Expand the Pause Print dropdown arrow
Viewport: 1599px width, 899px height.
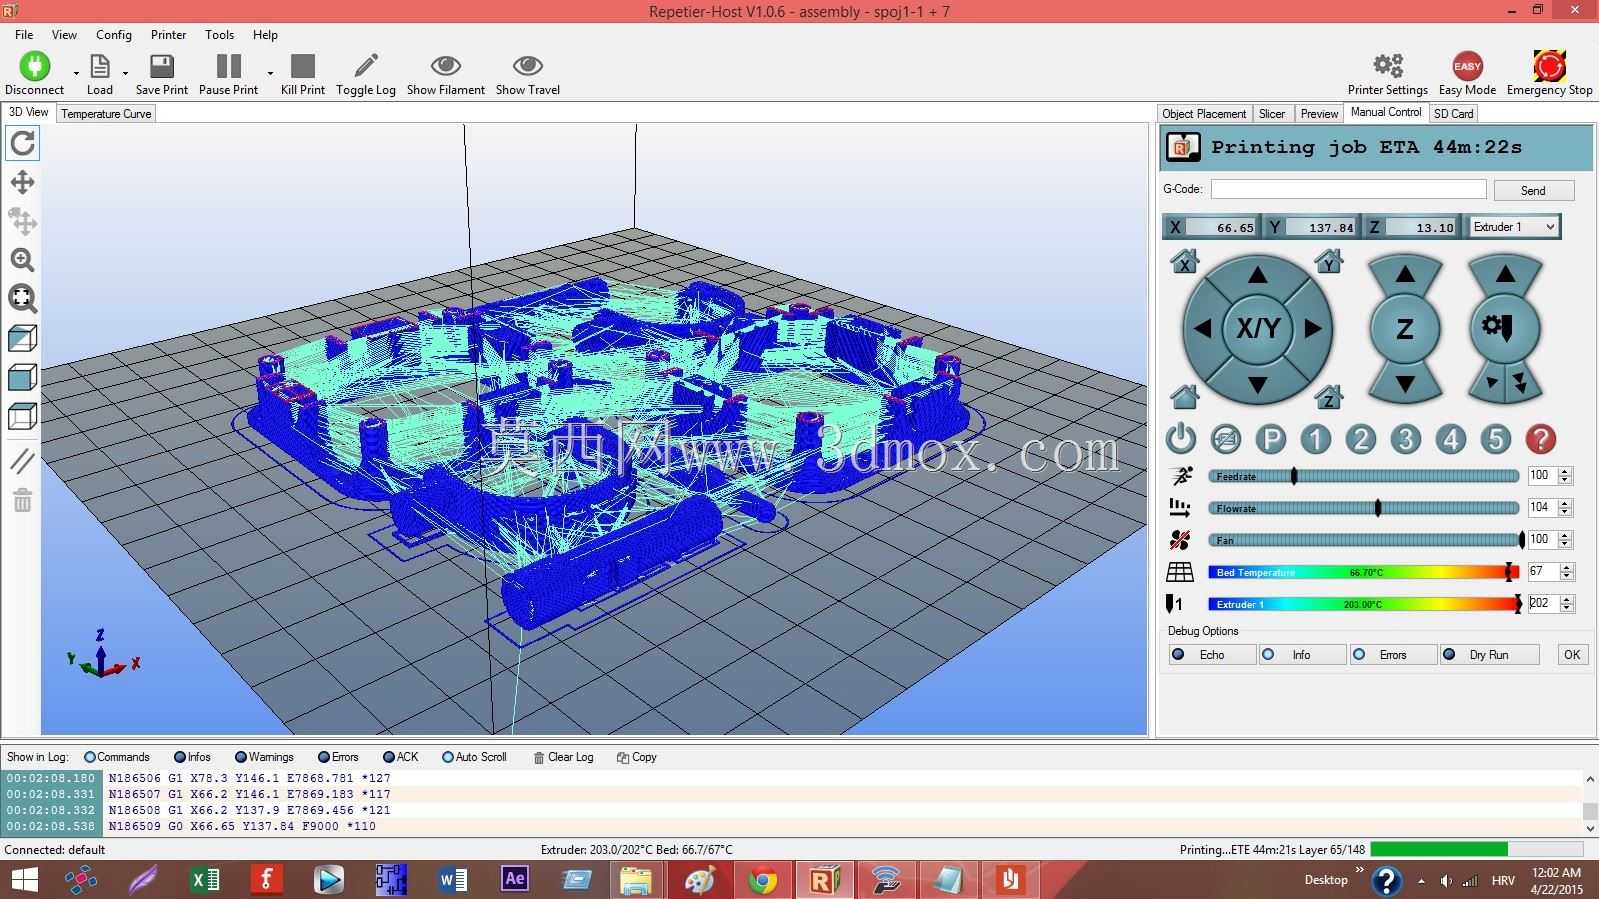coord(270,73)
